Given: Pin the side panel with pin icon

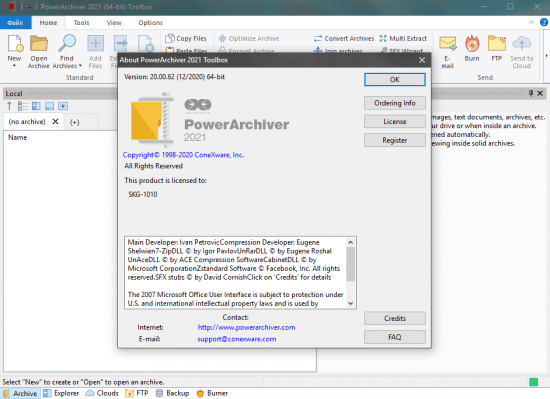Looking at the screenshot, I should [x=531, y=93].
